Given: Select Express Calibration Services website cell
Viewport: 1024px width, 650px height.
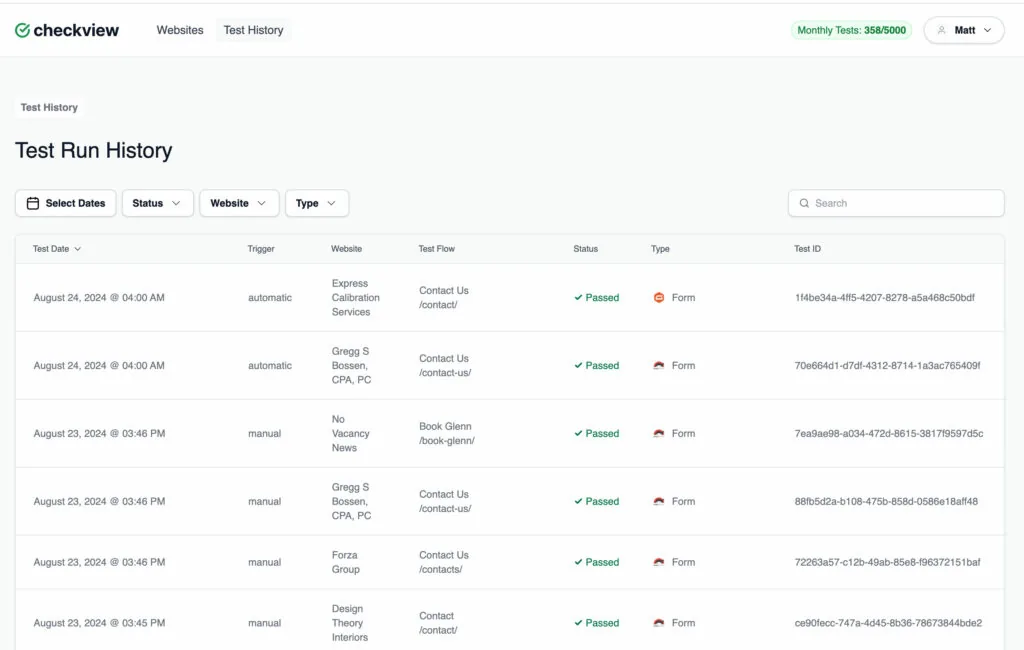Looking at the screenshot, I should pyautogui.click(x=355, y=297).
